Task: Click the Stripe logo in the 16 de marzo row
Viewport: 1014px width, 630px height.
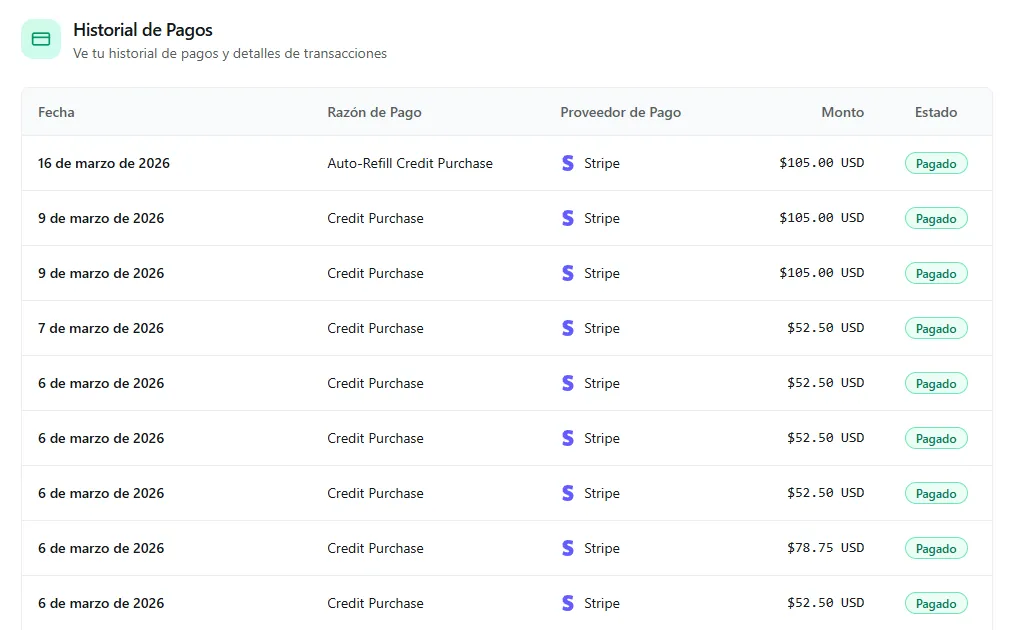Action: 568,163
